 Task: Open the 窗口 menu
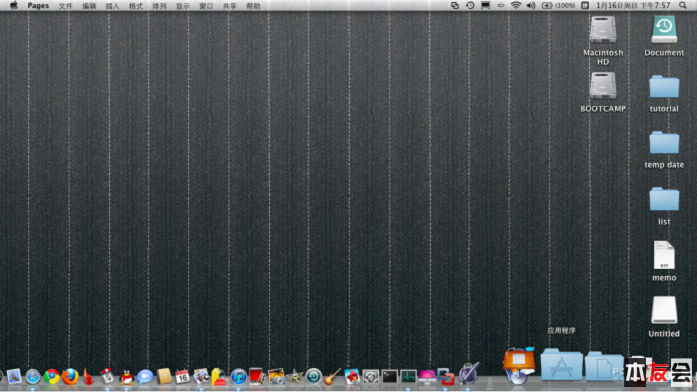coord(206,6)
